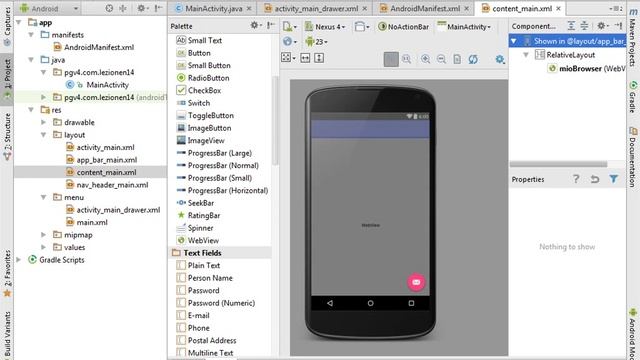Select the Small Button widget in the Palette
This screenshot has width=640, height=360.
[x=203, y=65]
